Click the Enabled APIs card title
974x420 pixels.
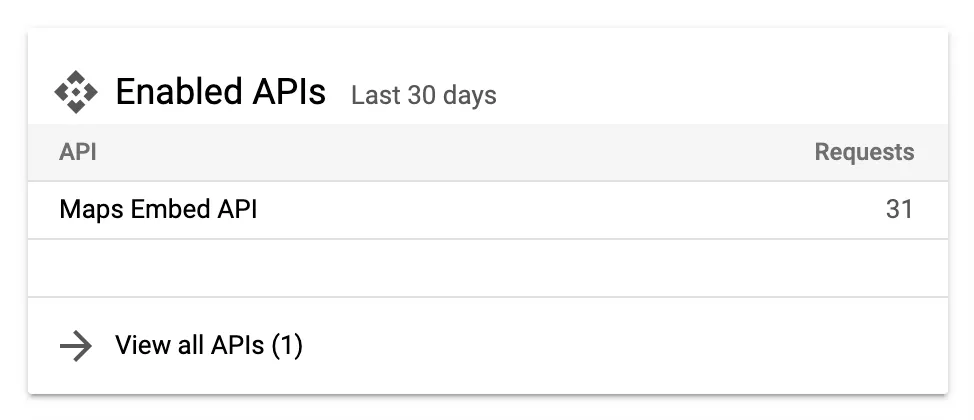221,92
